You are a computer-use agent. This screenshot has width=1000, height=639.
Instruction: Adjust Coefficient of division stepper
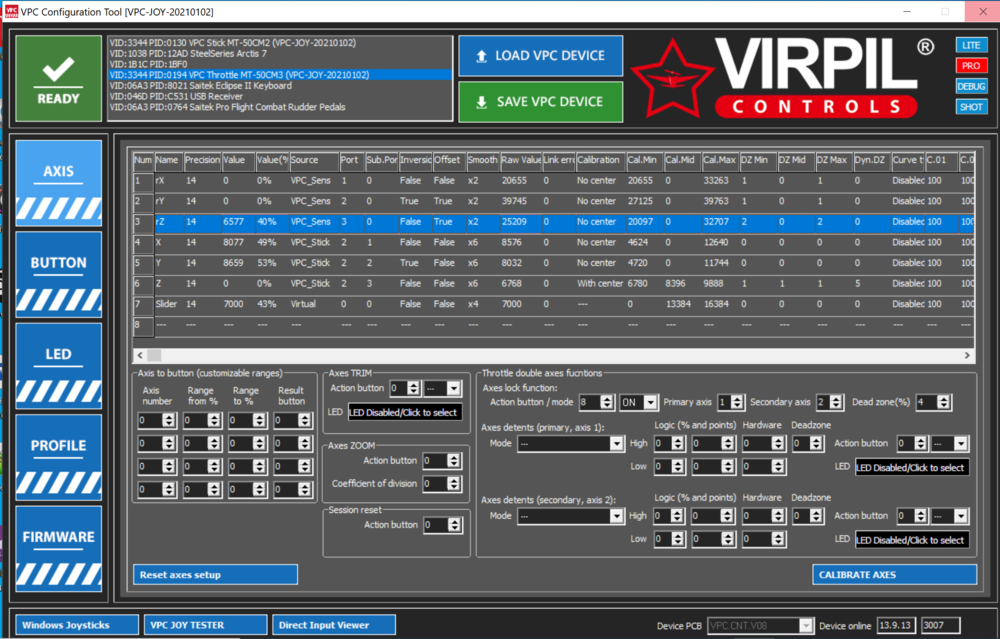pos(453,484)
